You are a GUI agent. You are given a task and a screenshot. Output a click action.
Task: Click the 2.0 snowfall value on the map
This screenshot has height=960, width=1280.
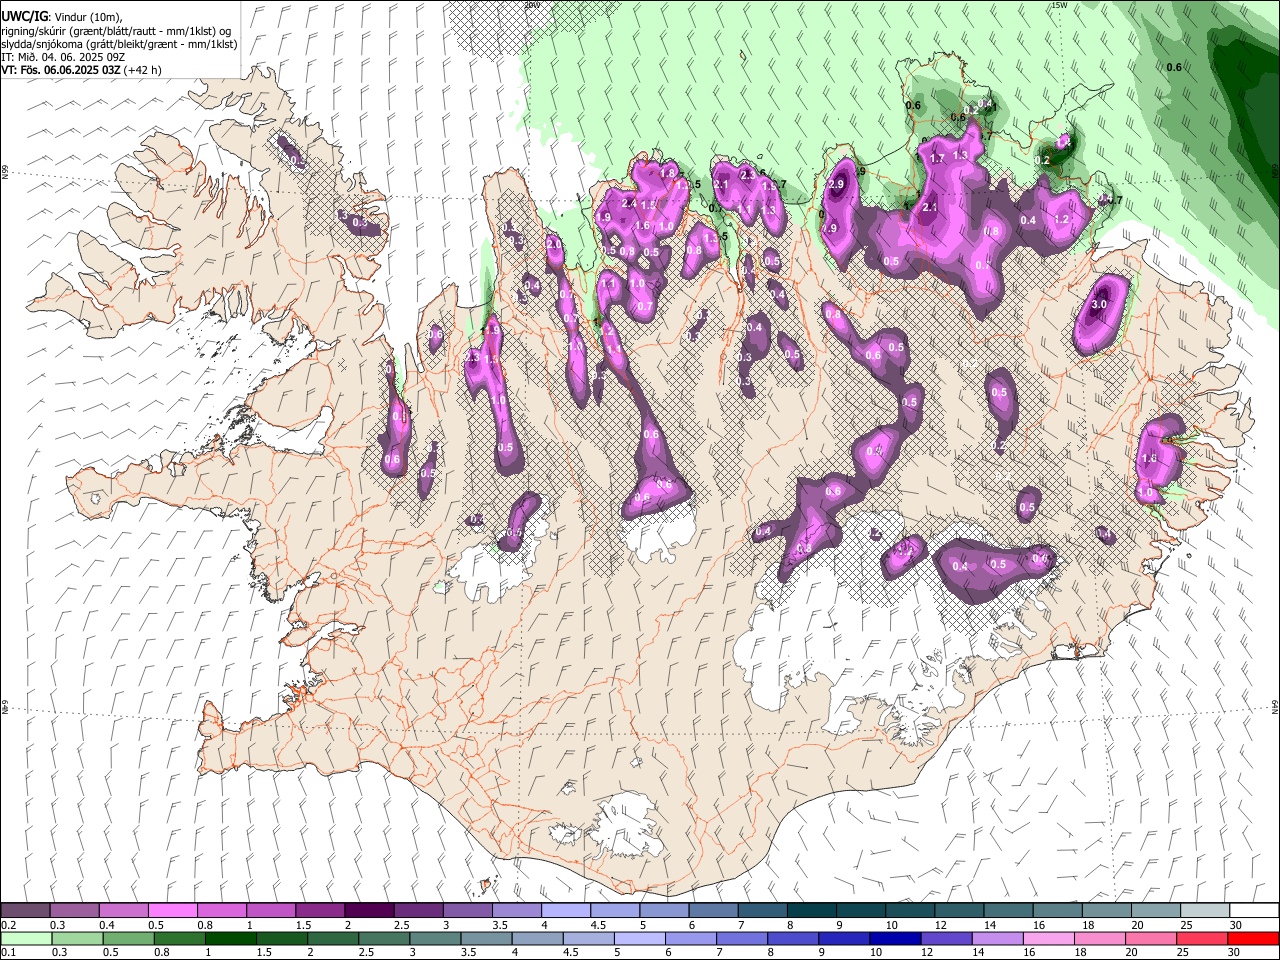pyautogui.click(x=554, y=244)
